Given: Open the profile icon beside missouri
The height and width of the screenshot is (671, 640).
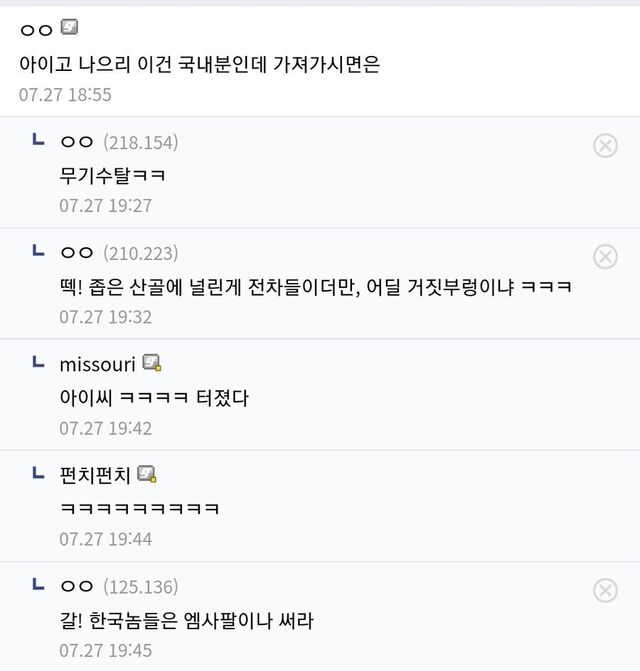Looking at the screenshot, I should [x=152, y=362].
